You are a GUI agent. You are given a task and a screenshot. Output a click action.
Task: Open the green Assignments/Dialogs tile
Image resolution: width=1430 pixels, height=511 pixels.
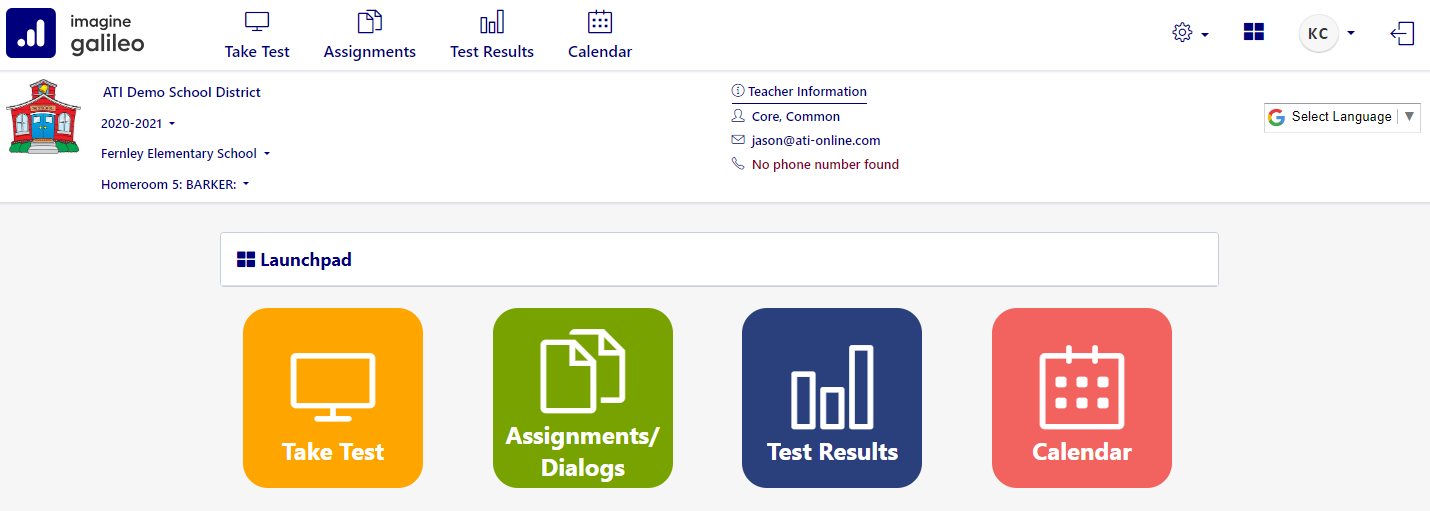coord(583,398)
